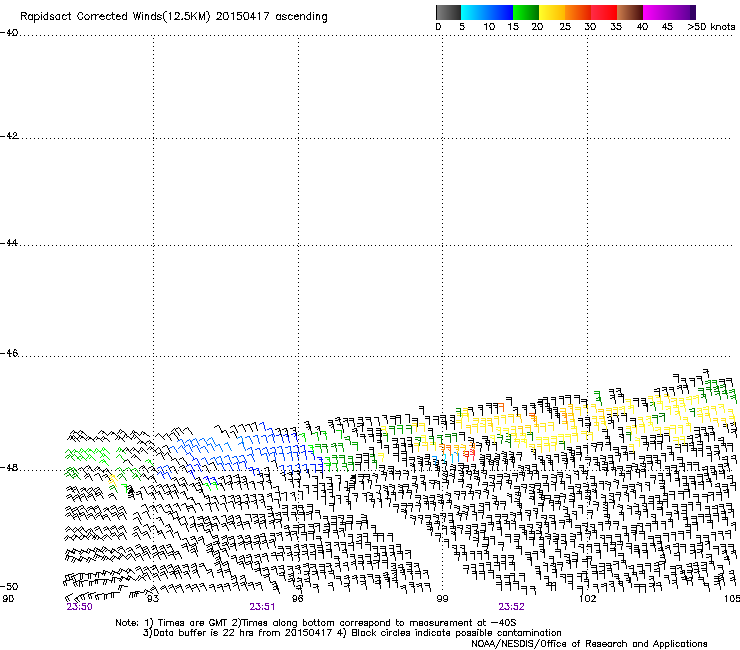The height and width of the screenshot is (650, 740).
Task: Click the '>50 knots' legend label
Action: (711, 27)
